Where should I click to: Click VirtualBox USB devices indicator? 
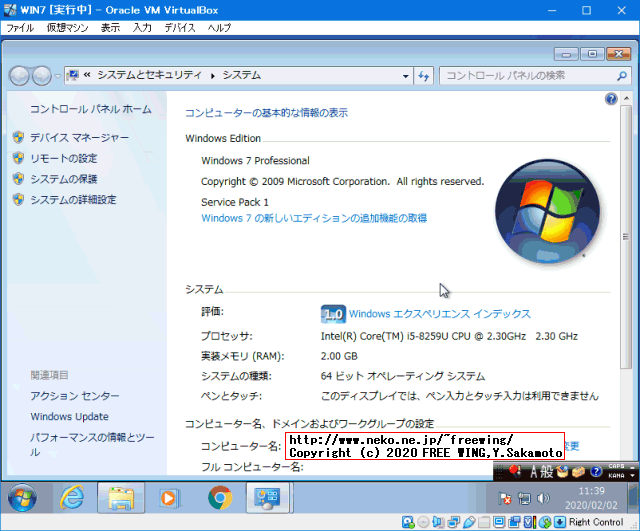pos(469,522)
